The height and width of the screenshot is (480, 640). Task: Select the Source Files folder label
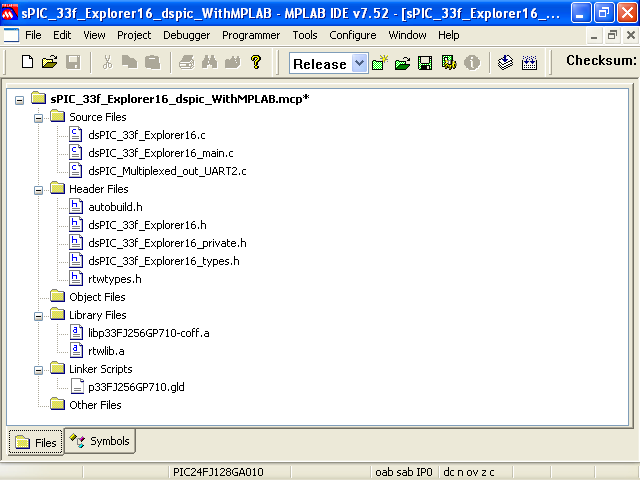[x=98, y=117]
